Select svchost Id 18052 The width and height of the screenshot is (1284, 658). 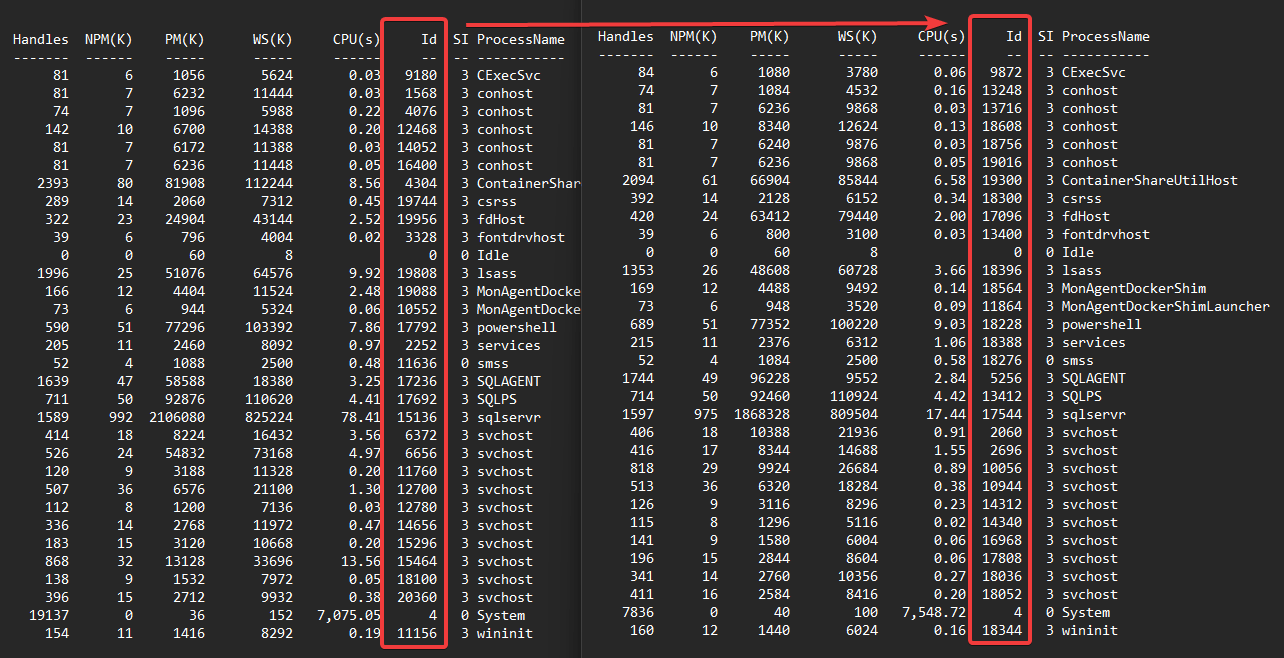pos(1001,594)
